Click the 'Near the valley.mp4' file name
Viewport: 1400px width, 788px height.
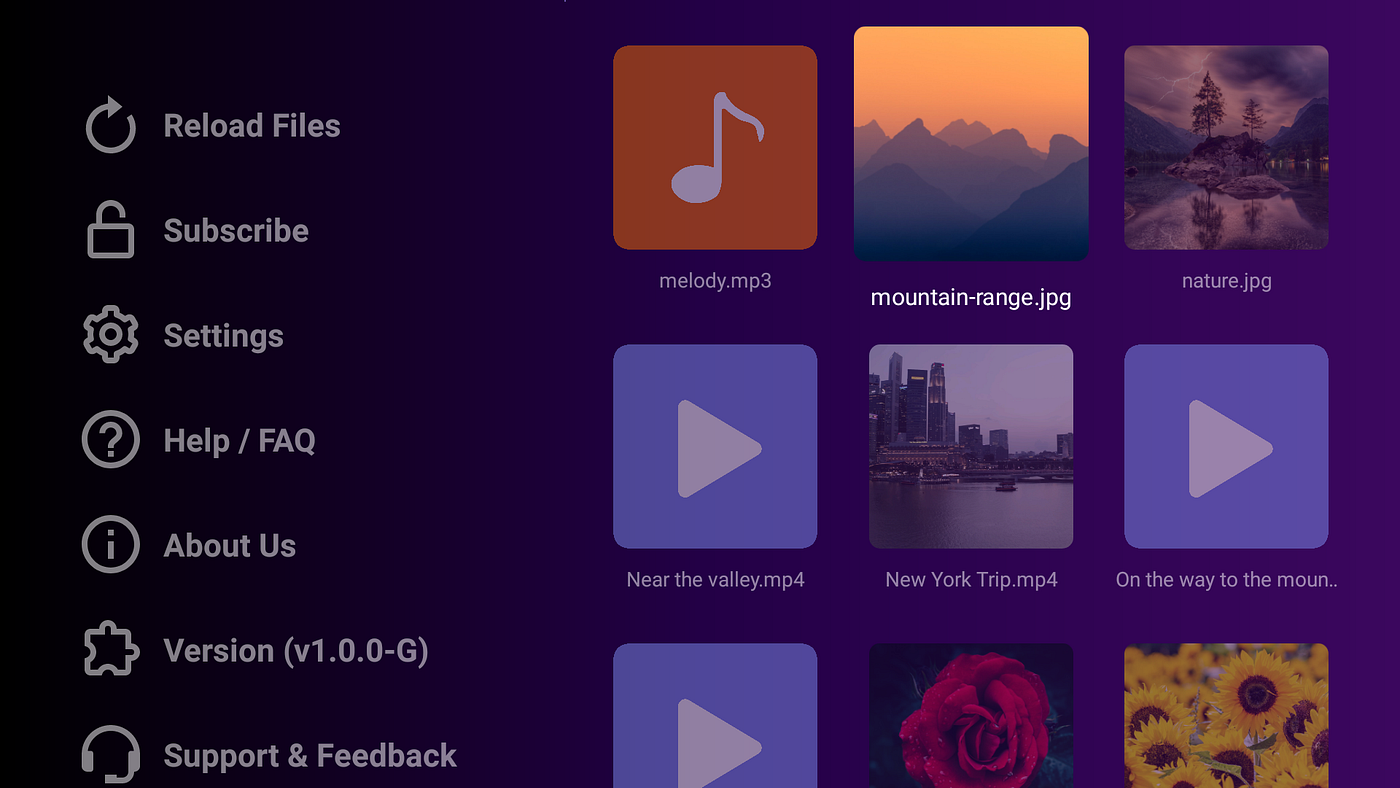click(x=715, y=580)
